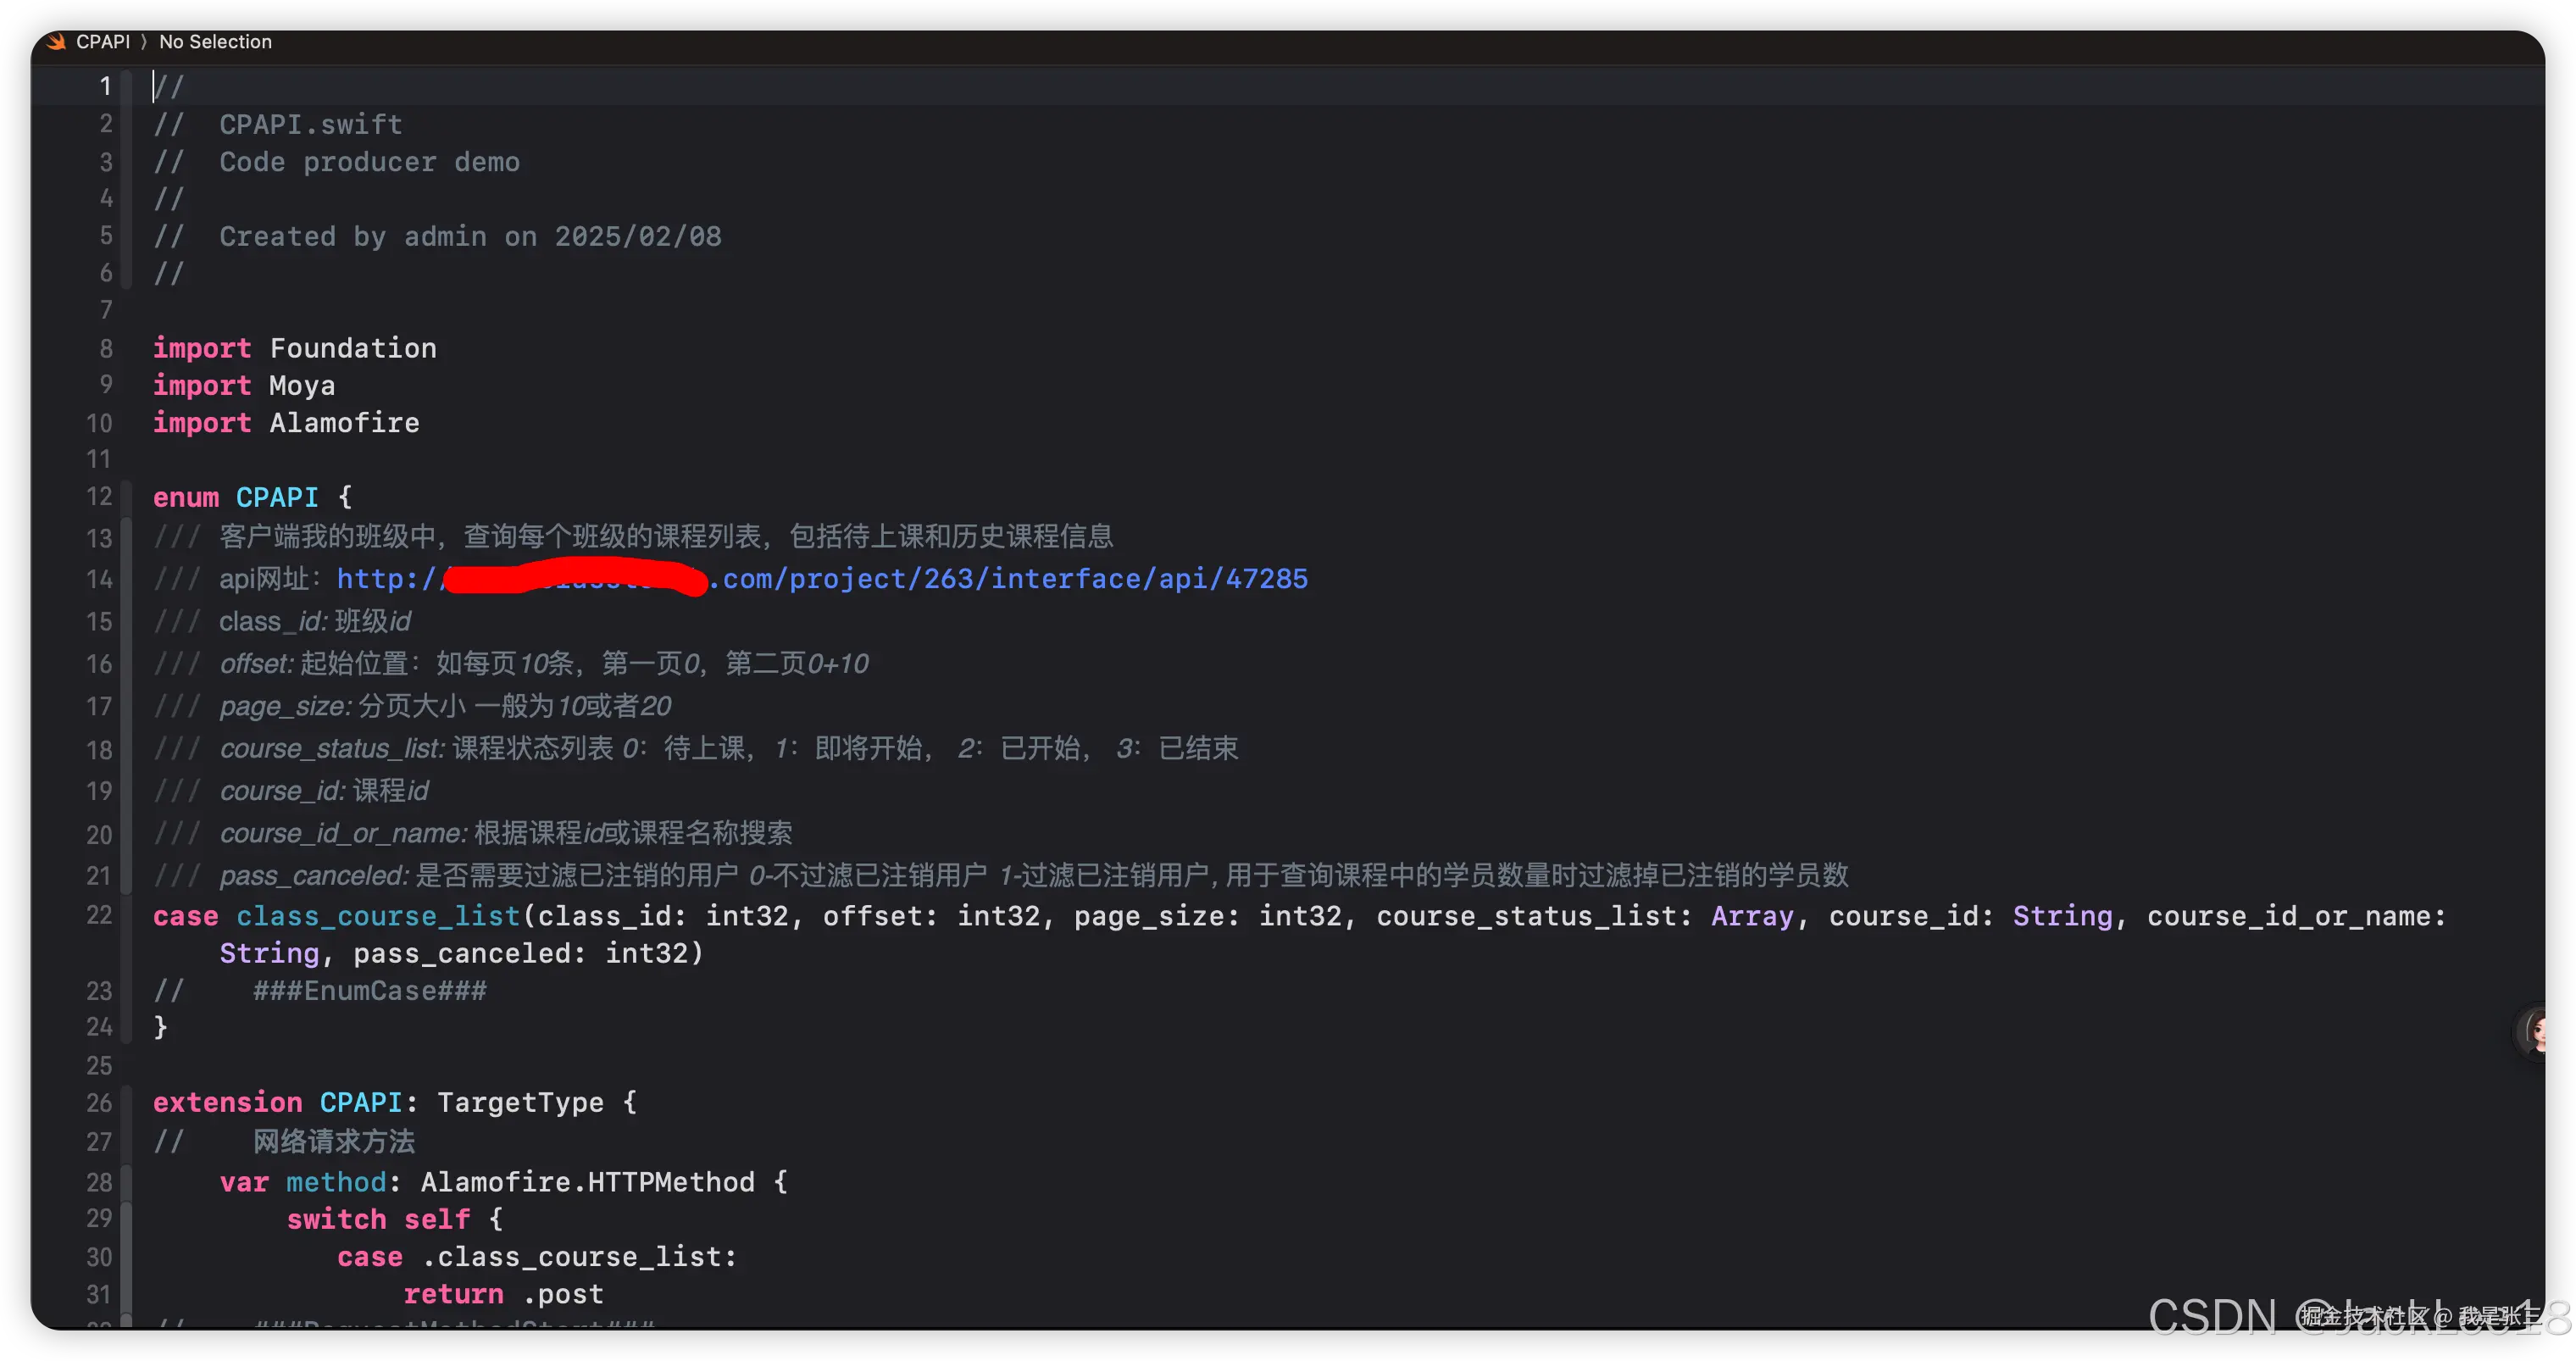Click line number 22 to set a breakpoint
This screenshot has width=2576, height=1361.
(x=98, y=916)
